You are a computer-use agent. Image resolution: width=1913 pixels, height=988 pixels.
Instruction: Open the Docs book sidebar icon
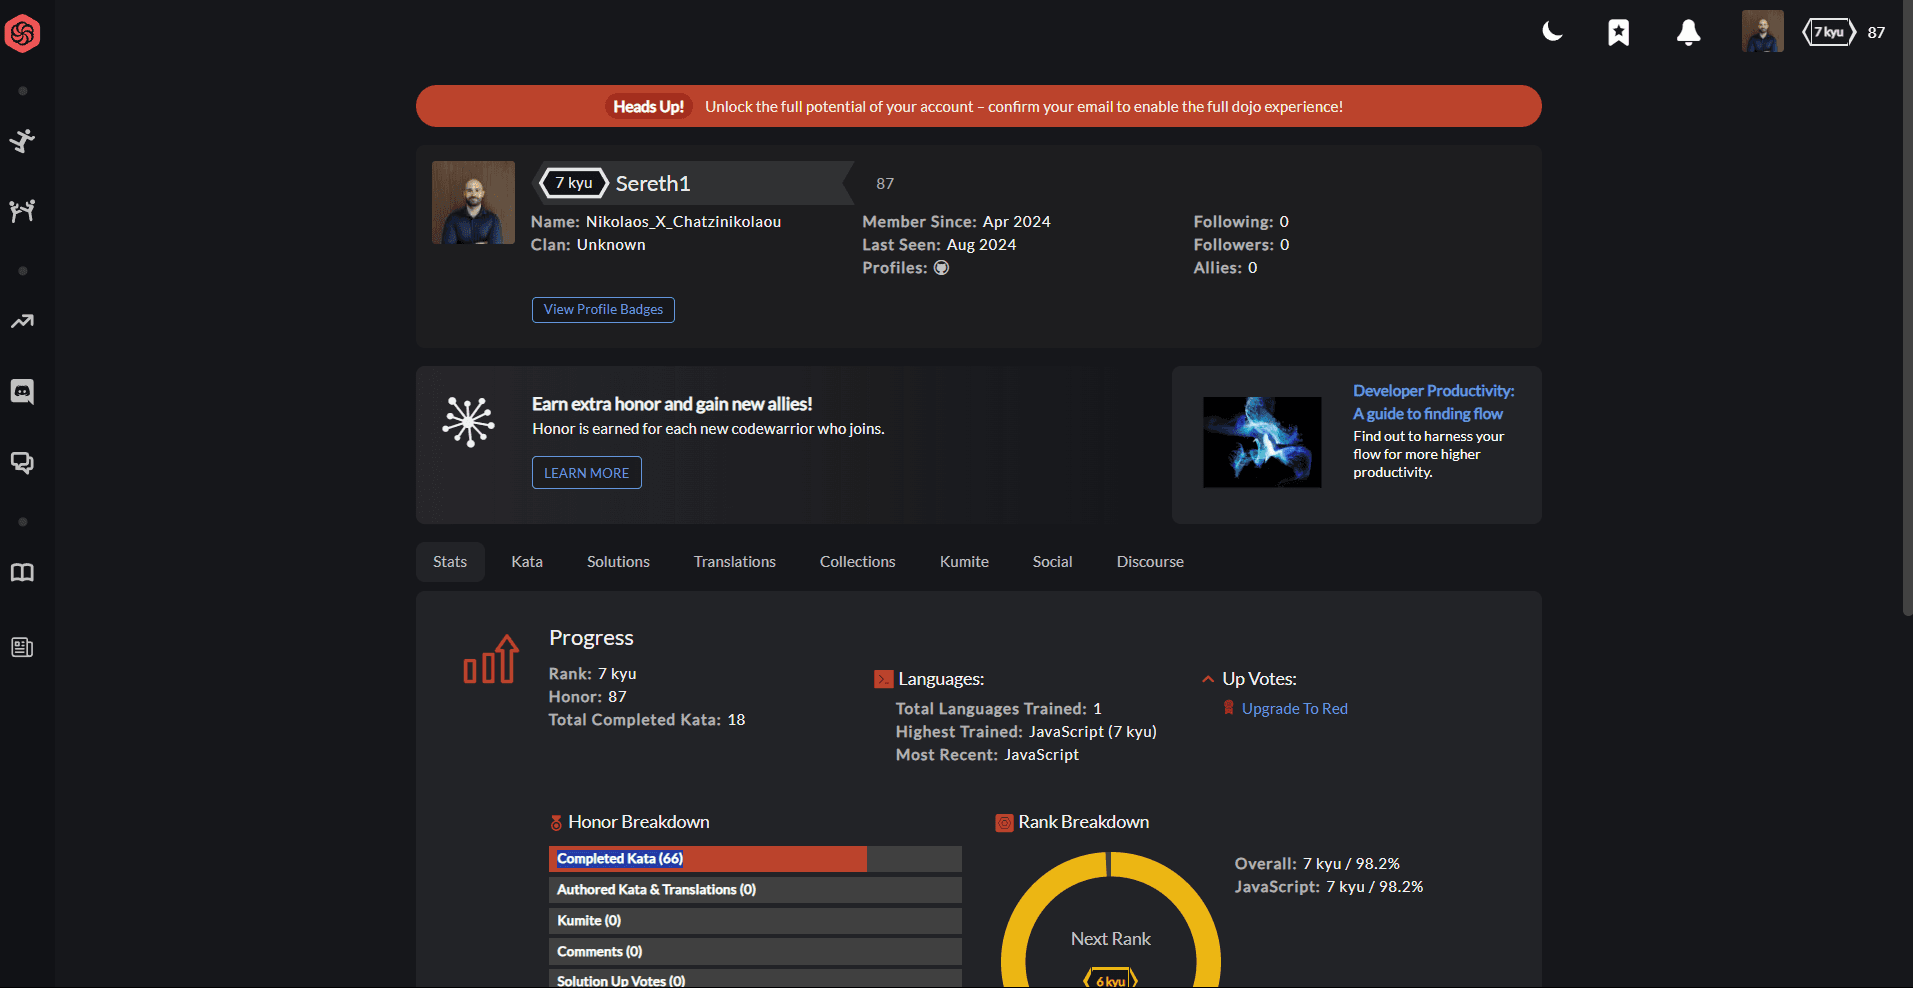coord(22,573)
